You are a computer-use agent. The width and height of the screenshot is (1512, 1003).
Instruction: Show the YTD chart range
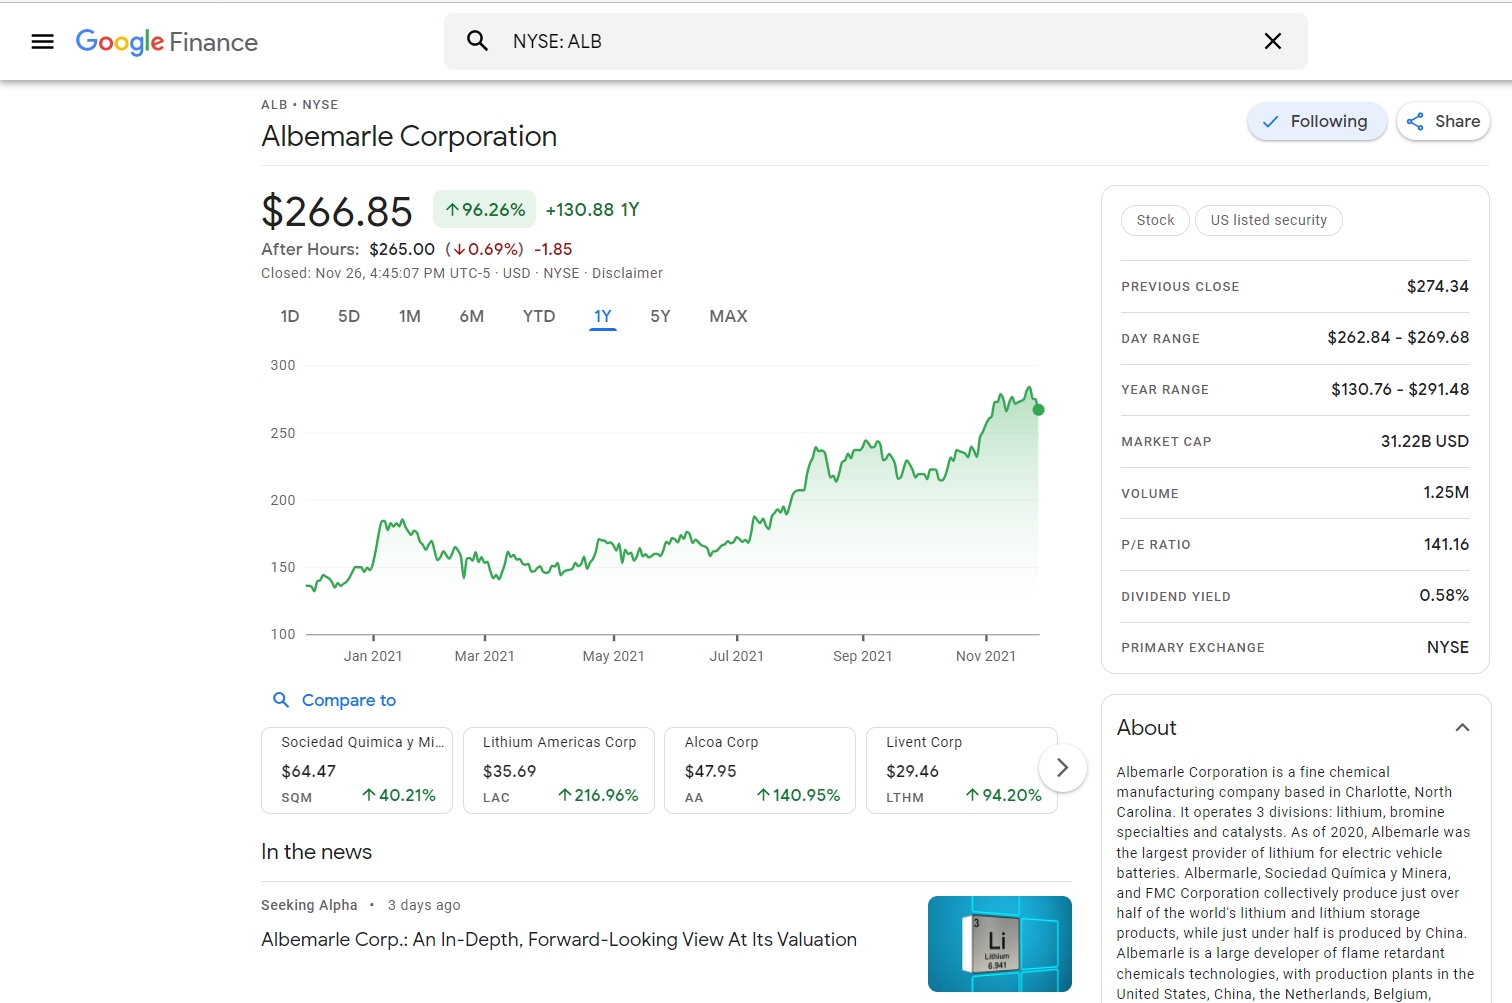point(539,316)
